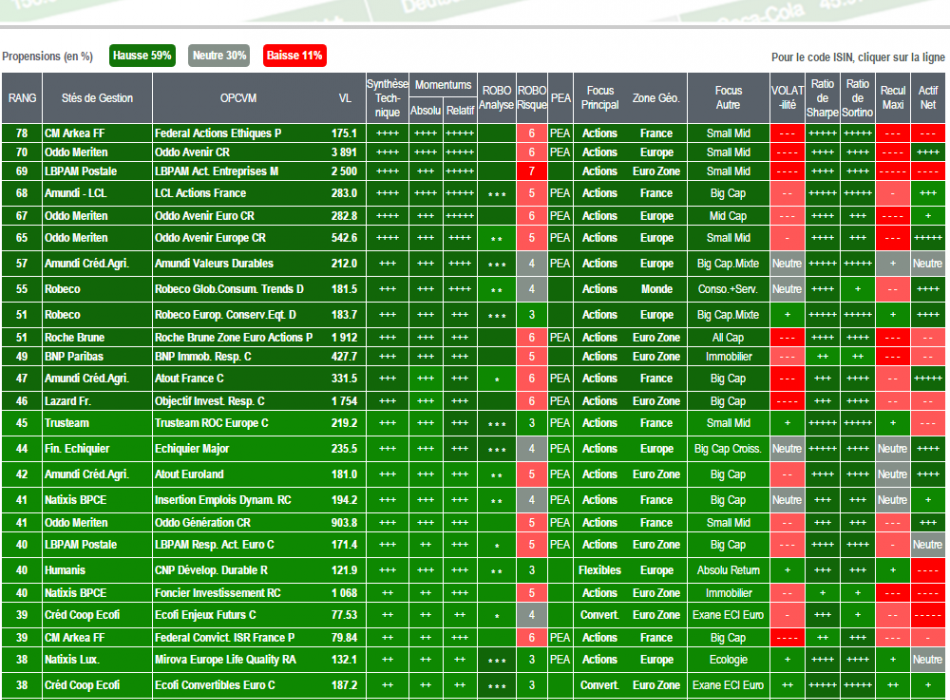Image resolution: width=950 pixels, height=700 pixels.
Task: Click Ecologie focus cell for Mirova
Action: pos(728,659)
